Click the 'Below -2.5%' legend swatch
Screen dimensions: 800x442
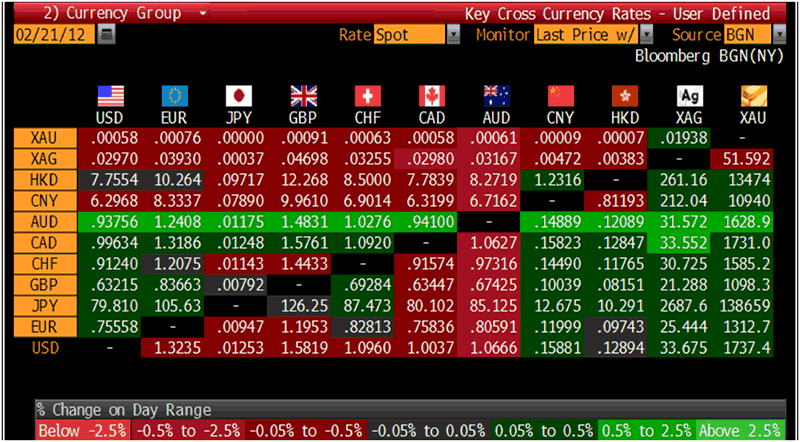point(84,430)
